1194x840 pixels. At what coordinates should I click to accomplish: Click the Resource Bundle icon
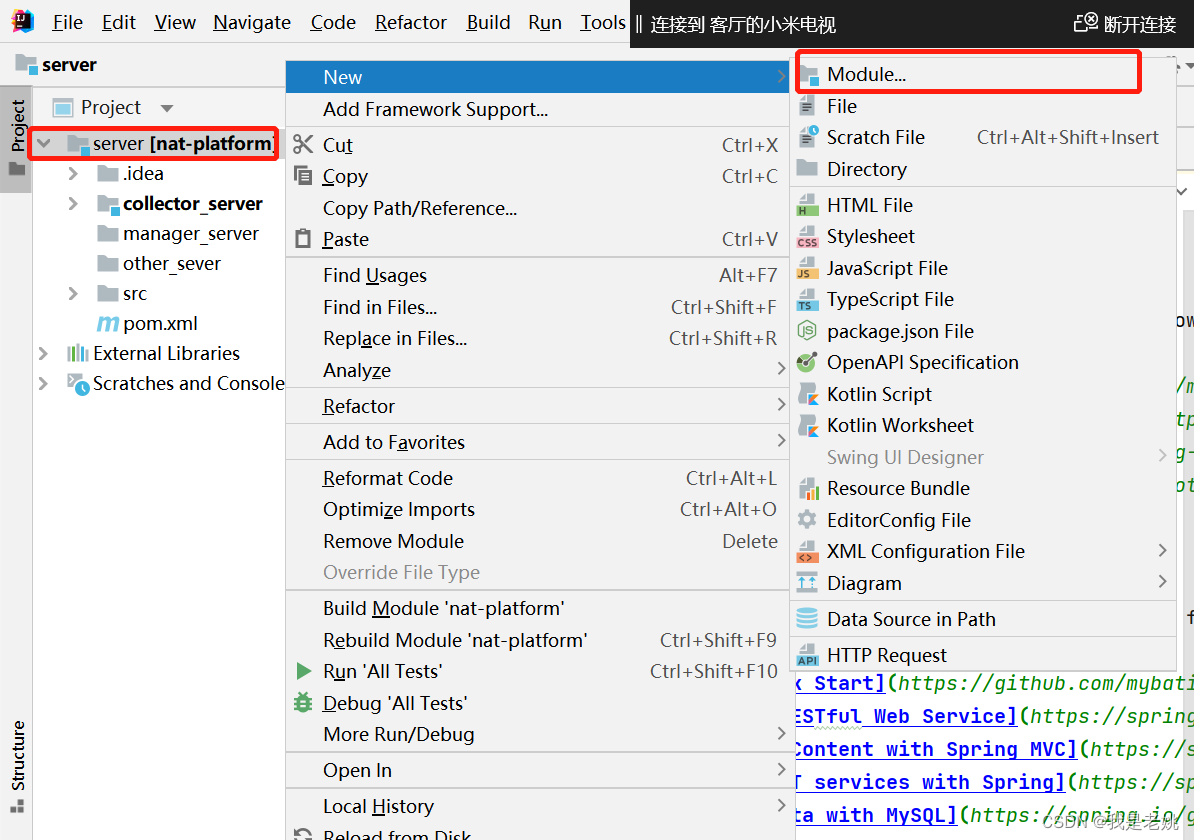click(x=807, y=488)
